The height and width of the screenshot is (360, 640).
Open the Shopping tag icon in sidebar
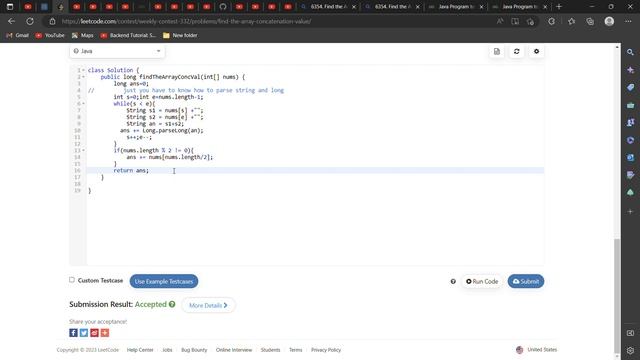click(x=630, y=87)
